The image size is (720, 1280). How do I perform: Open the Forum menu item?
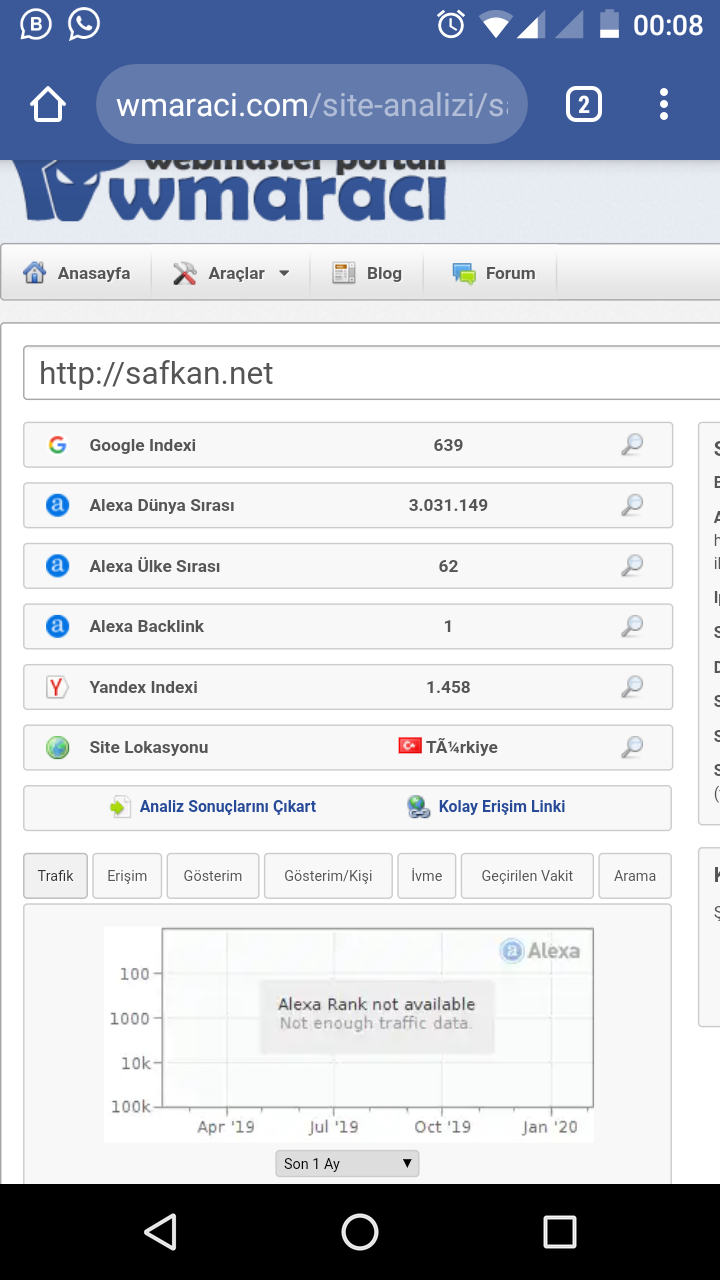pyautogui.click(x=494, y=273)
